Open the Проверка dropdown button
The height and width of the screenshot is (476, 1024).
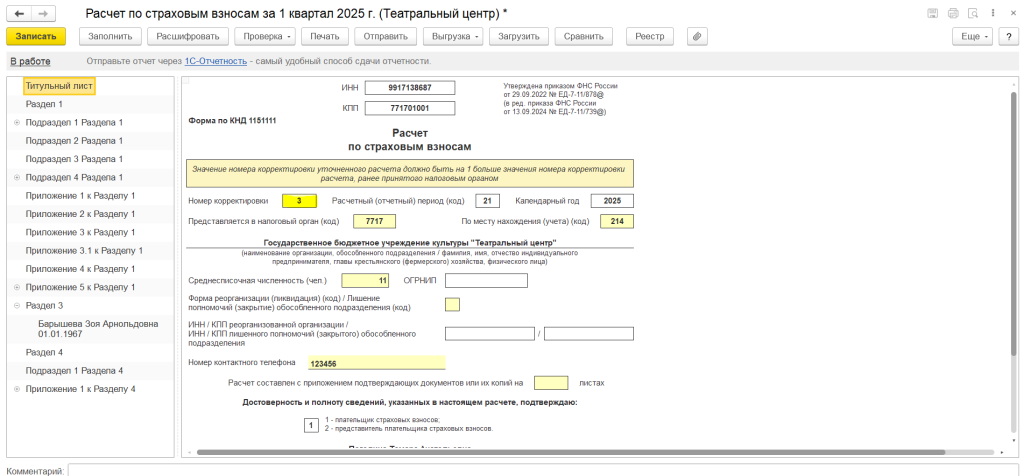[264, 36]
